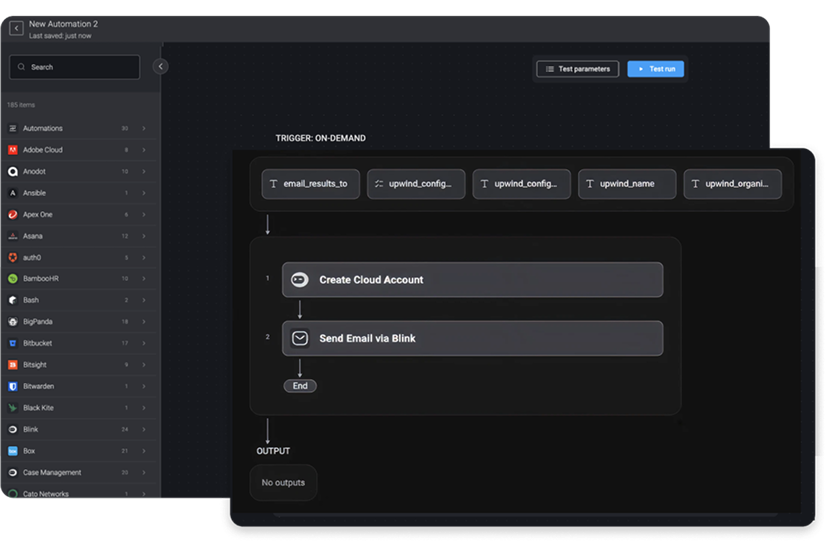Click the Asana icon
This screenshot has height=558, width=828.
13,236
